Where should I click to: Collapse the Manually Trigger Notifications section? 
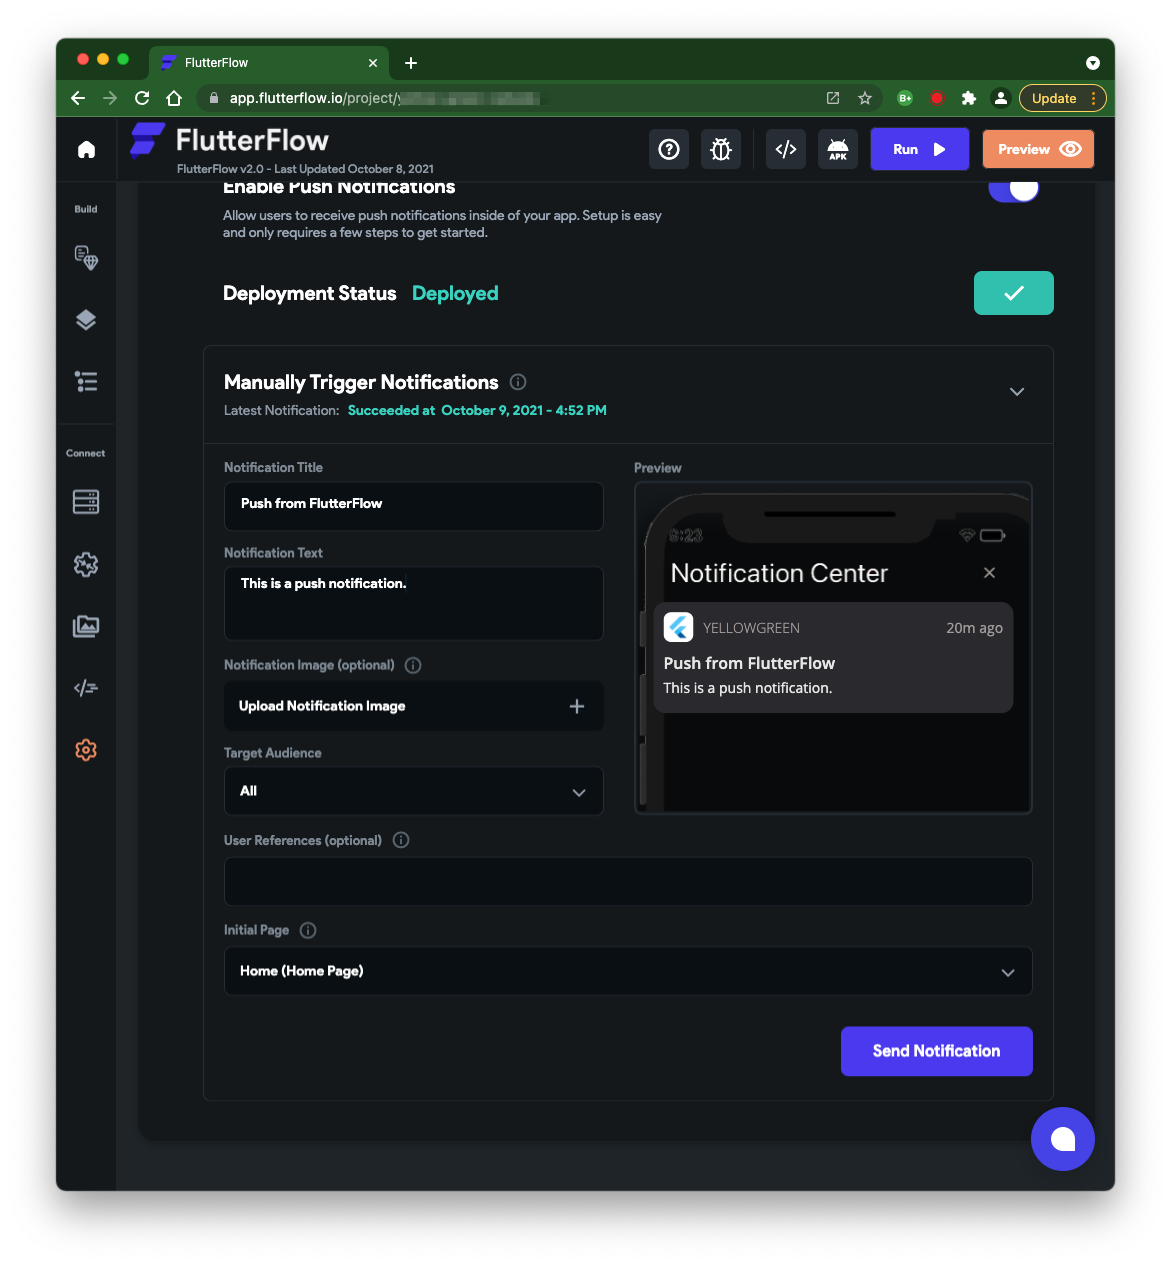point(1017,392)
